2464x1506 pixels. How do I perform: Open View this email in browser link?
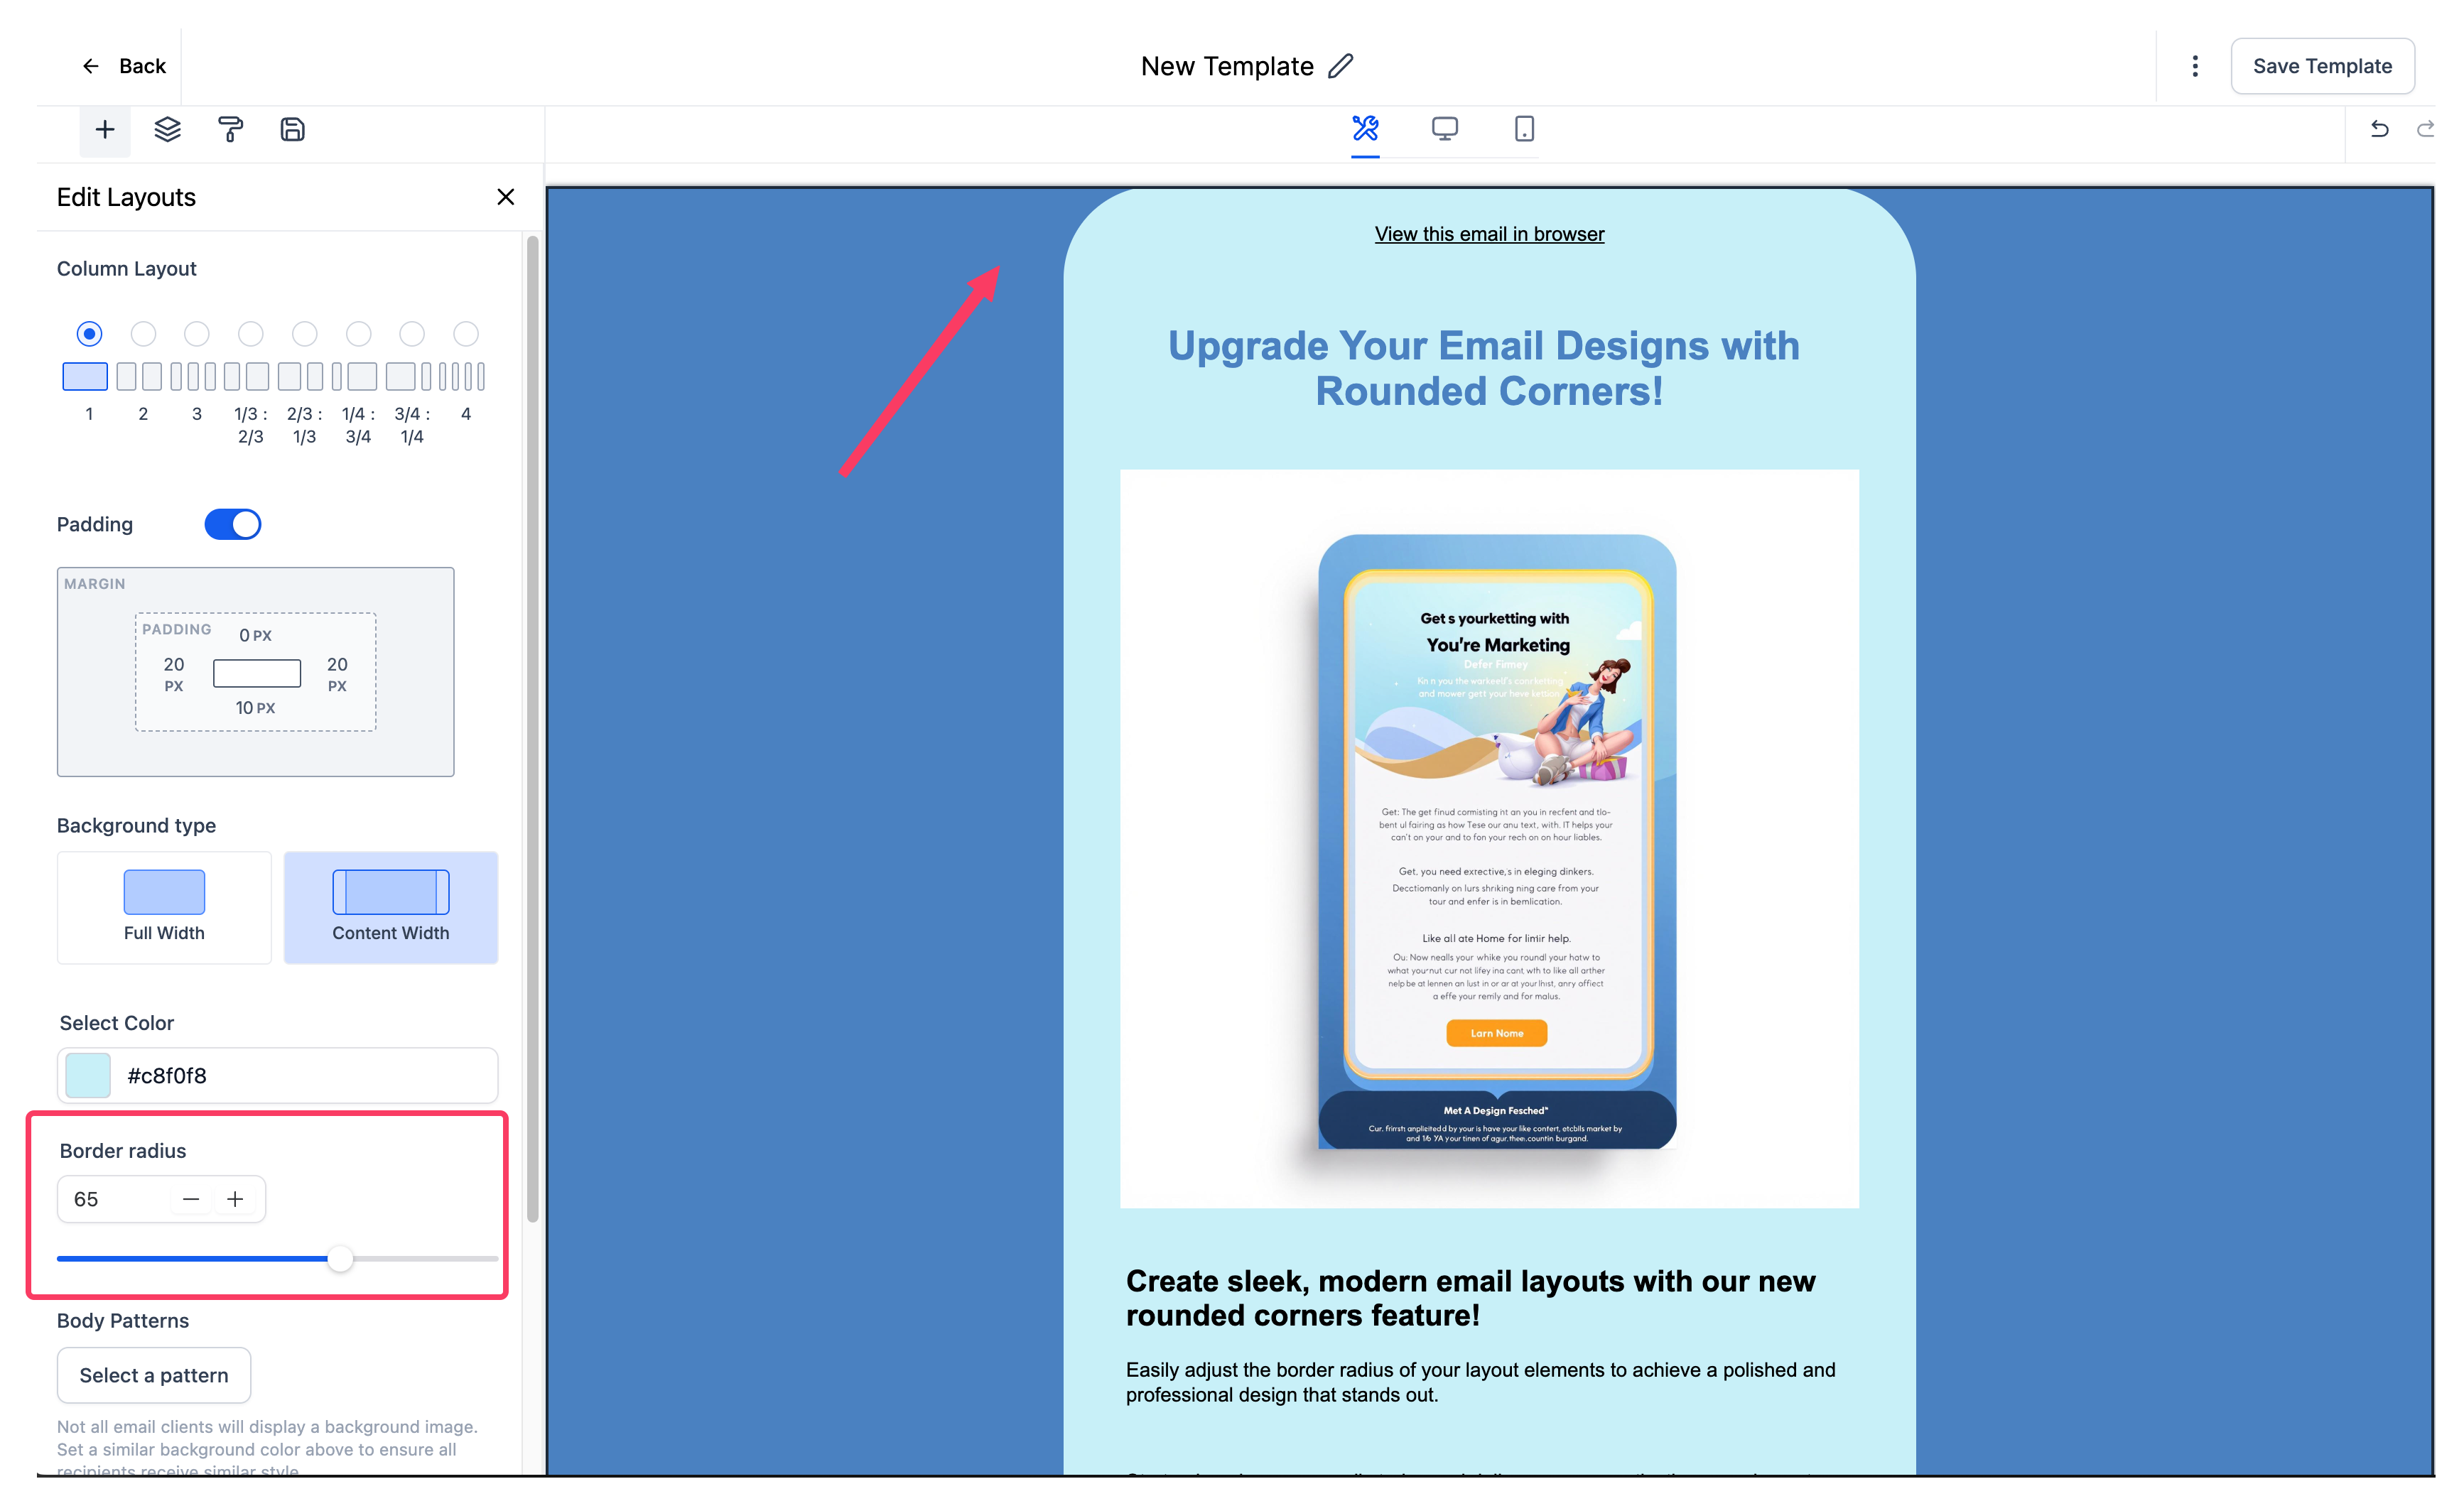[x=1488, y=233]
